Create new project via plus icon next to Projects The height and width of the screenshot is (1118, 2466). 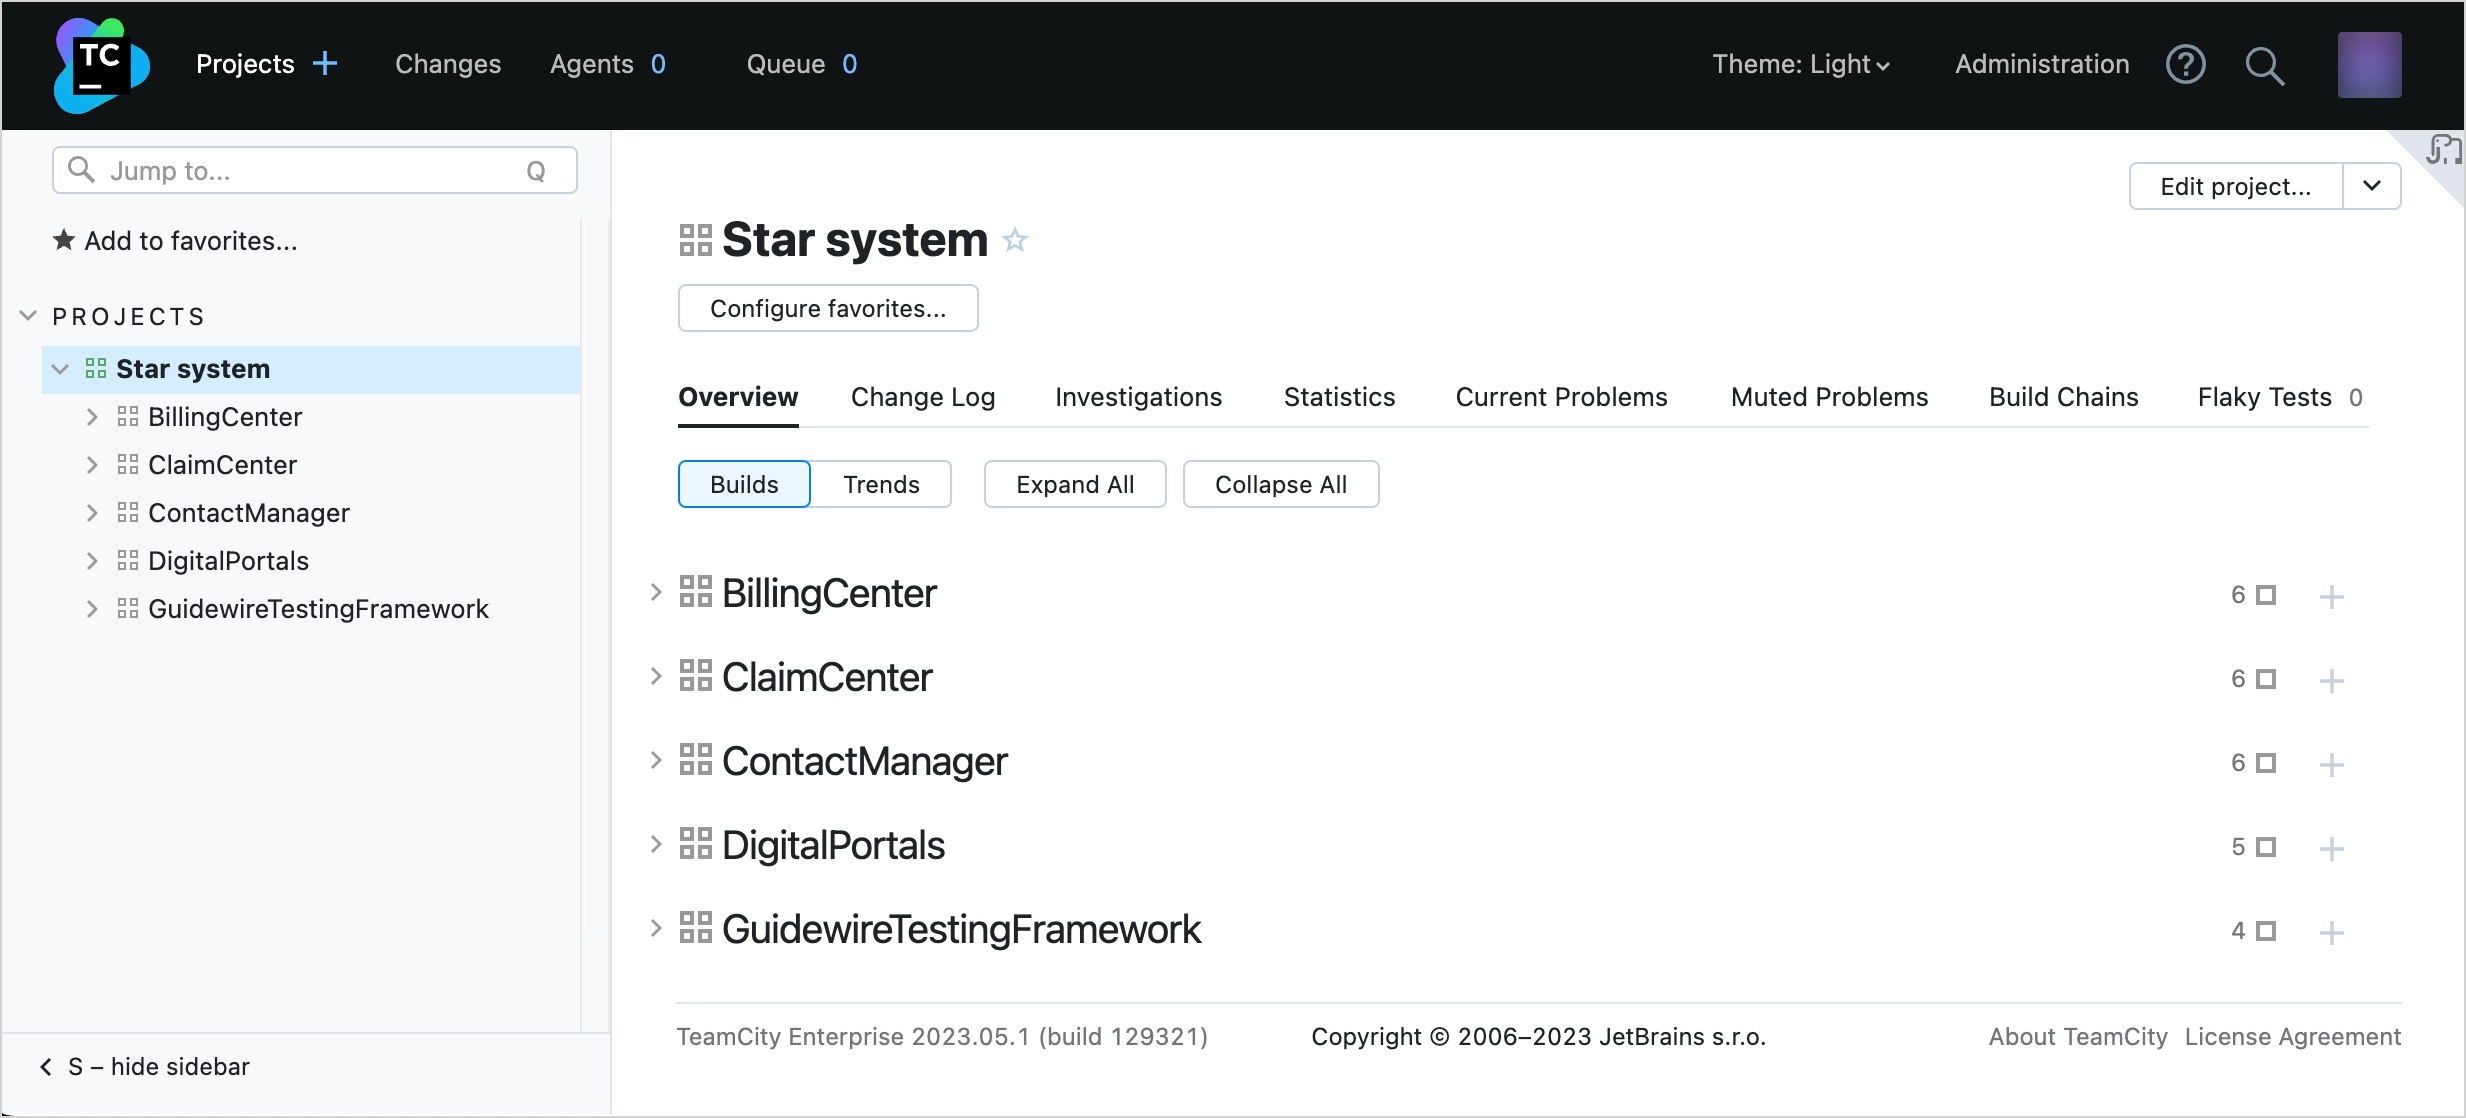[326, 62]
